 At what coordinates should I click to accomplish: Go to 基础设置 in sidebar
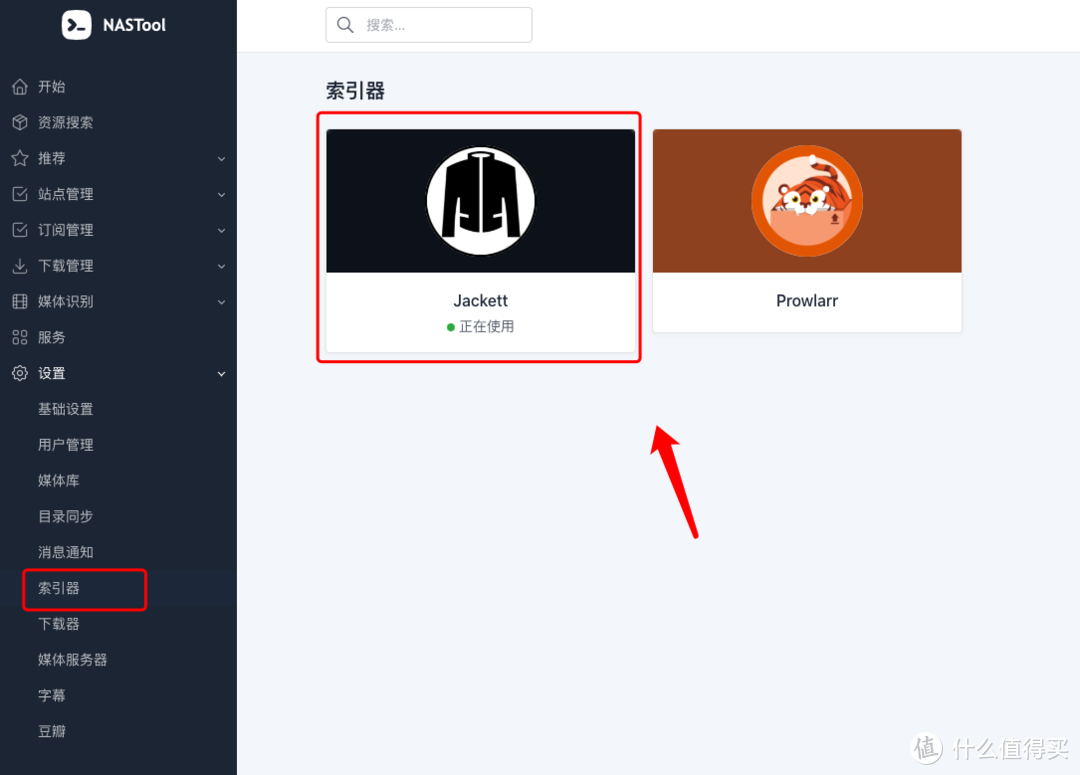[66, 409]
